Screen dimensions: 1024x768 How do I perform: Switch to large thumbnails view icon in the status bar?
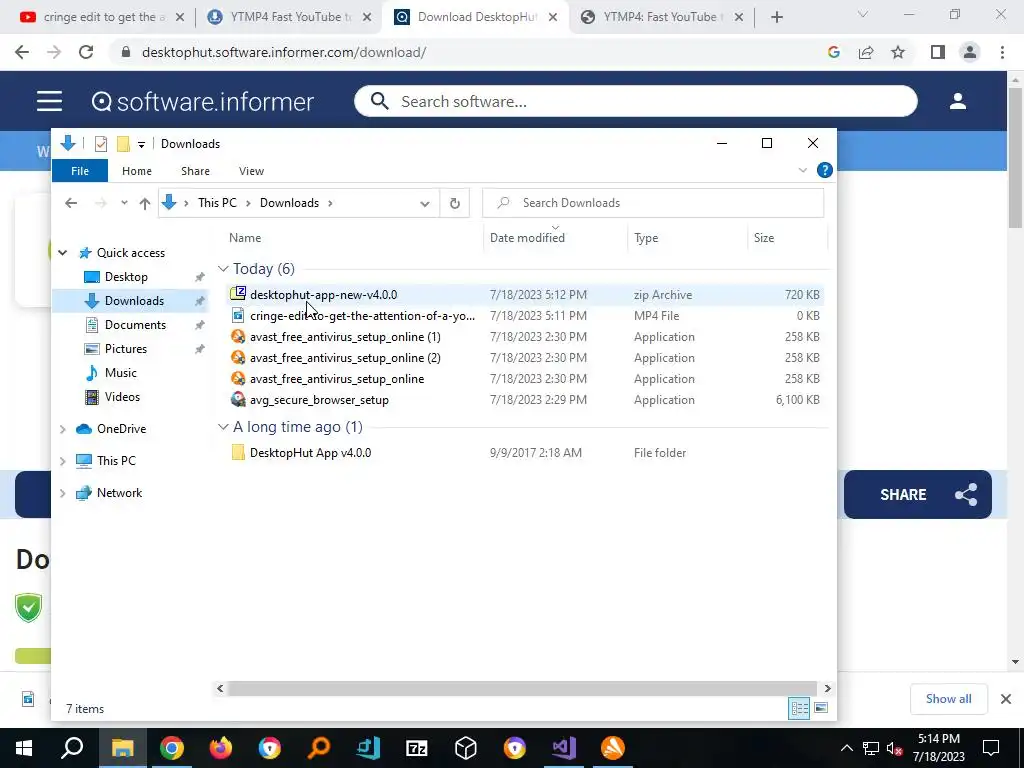tap(821, 709)
